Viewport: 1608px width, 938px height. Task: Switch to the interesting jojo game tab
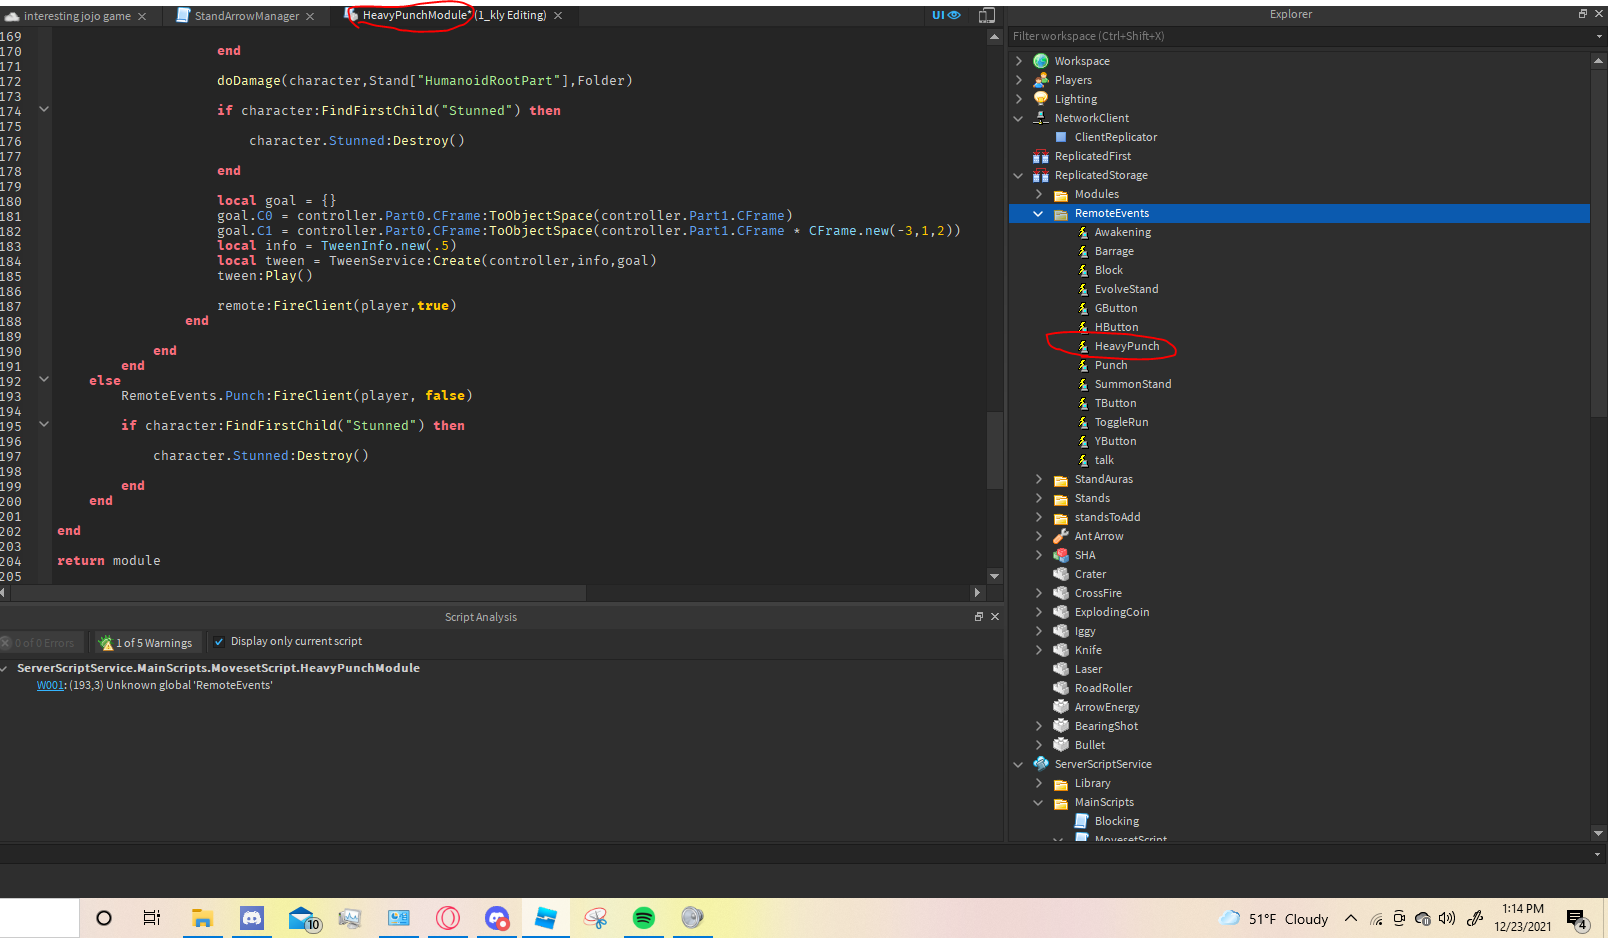(x=76, y=16)
